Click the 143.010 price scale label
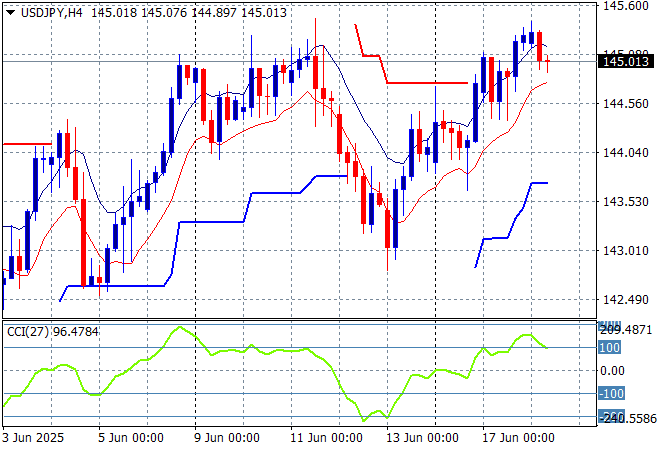Image resolution: width=660 pixels, height=450 pixels. pos(626,251)
